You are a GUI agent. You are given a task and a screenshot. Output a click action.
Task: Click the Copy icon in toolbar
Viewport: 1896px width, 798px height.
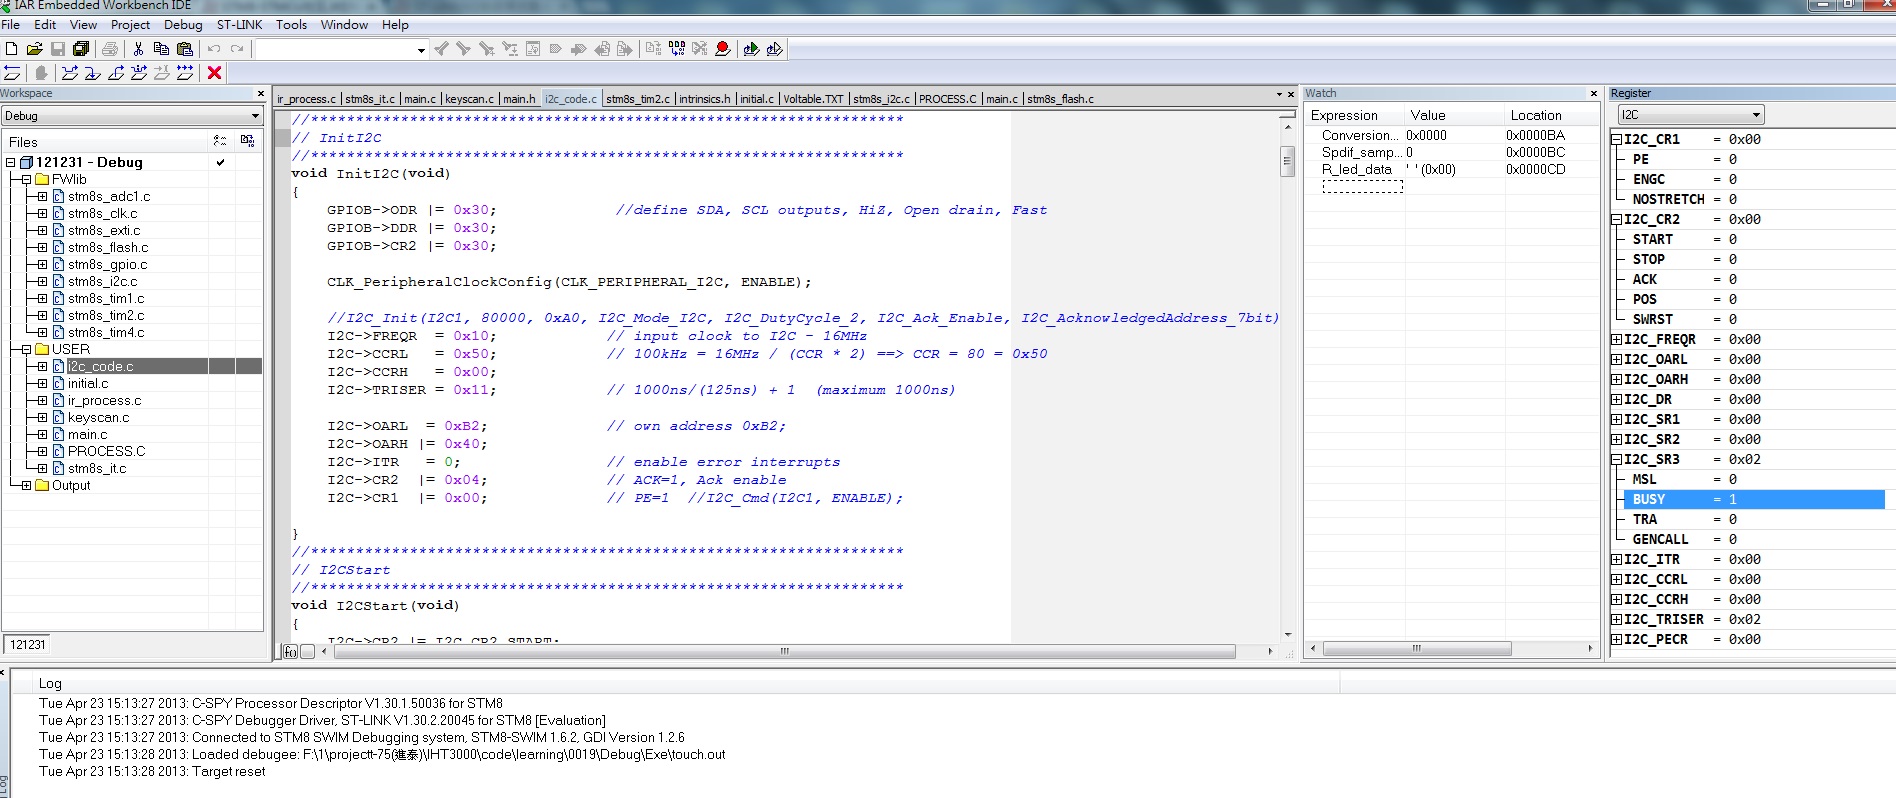click(x=161, y=48)
